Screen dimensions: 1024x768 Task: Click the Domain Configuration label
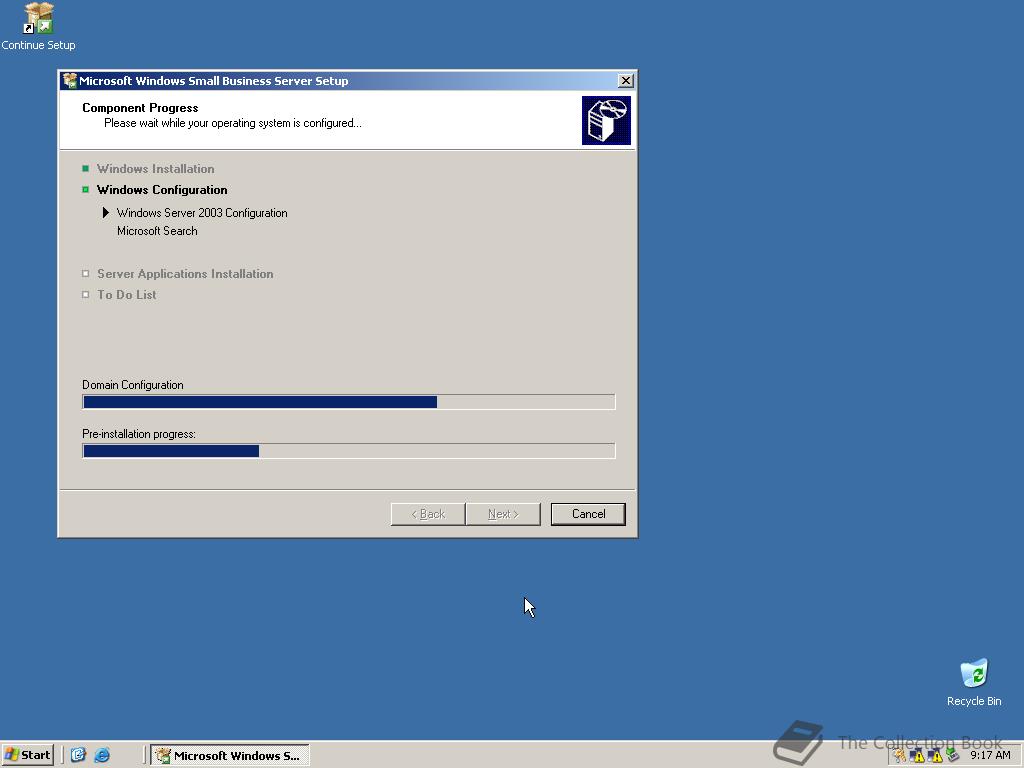[133, 385]
